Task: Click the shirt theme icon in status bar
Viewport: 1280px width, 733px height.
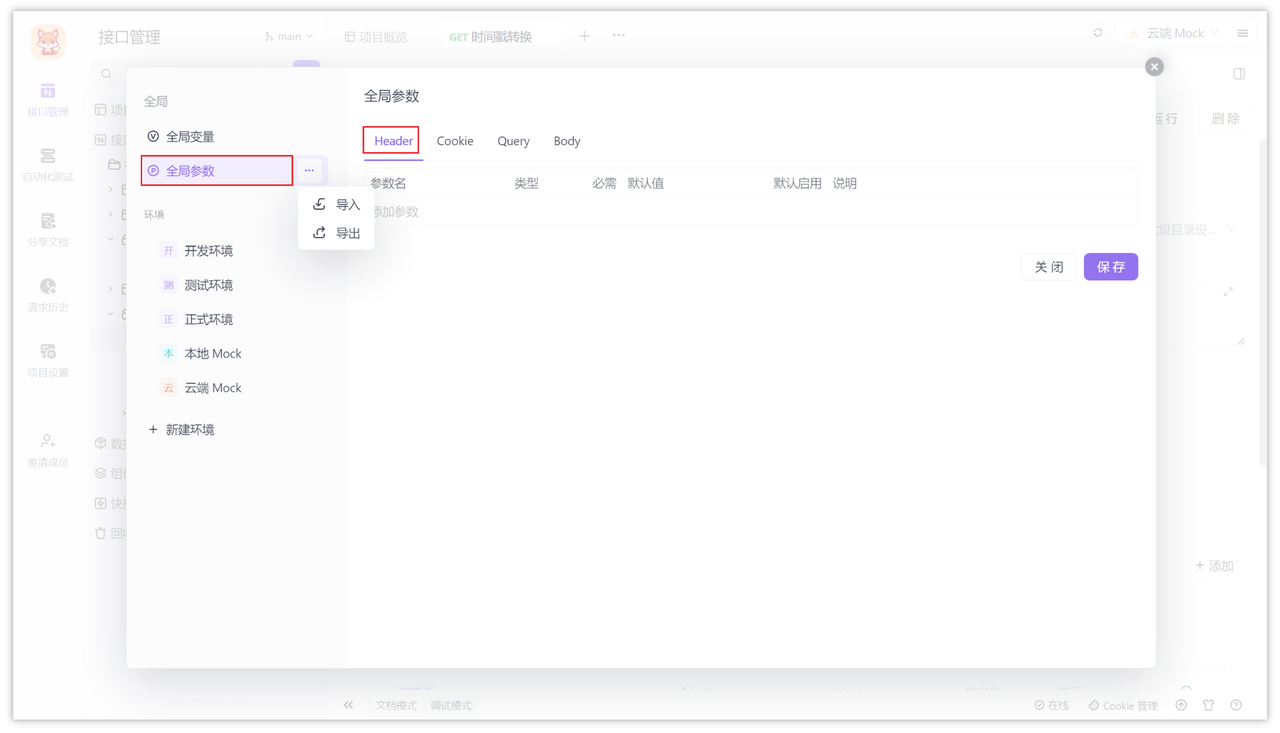Action: 1209,705
